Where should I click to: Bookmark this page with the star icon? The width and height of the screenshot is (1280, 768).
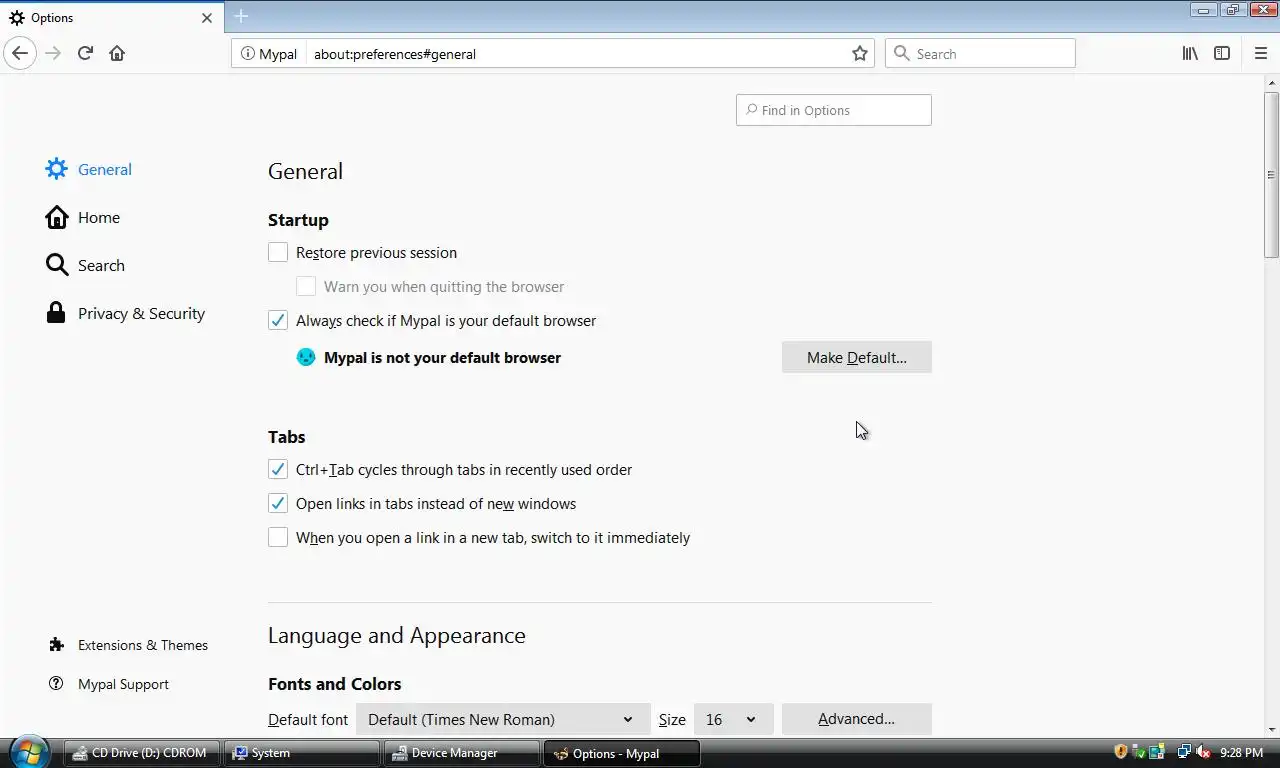click(x=859, y=54)
